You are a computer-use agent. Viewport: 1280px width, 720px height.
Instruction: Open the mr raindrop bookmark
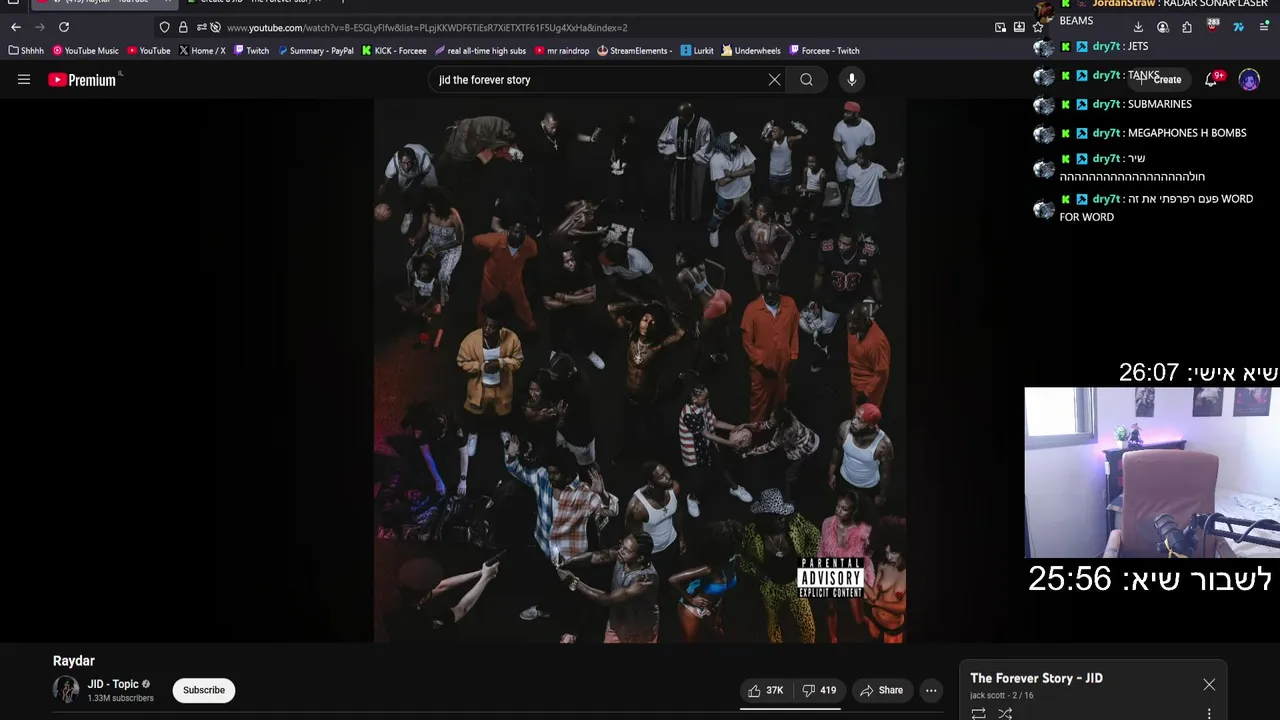tap(562, 50)
